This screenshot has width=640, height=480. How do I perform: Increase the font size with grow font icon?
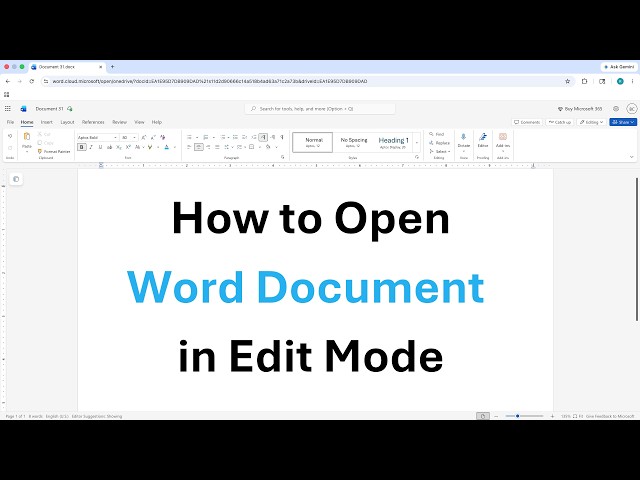[x=144, y=138]
